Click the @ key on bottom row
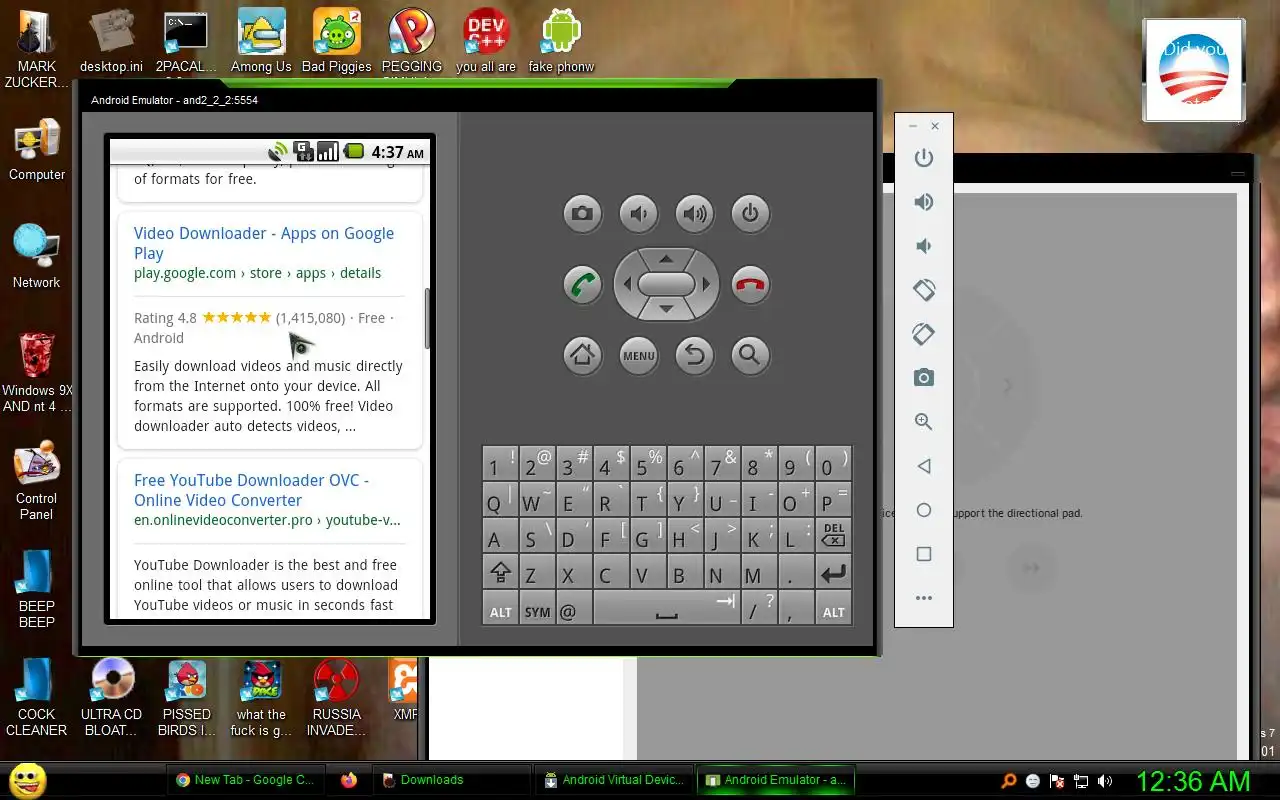This screenshot has width=1280, height=800. pos(574,610)
